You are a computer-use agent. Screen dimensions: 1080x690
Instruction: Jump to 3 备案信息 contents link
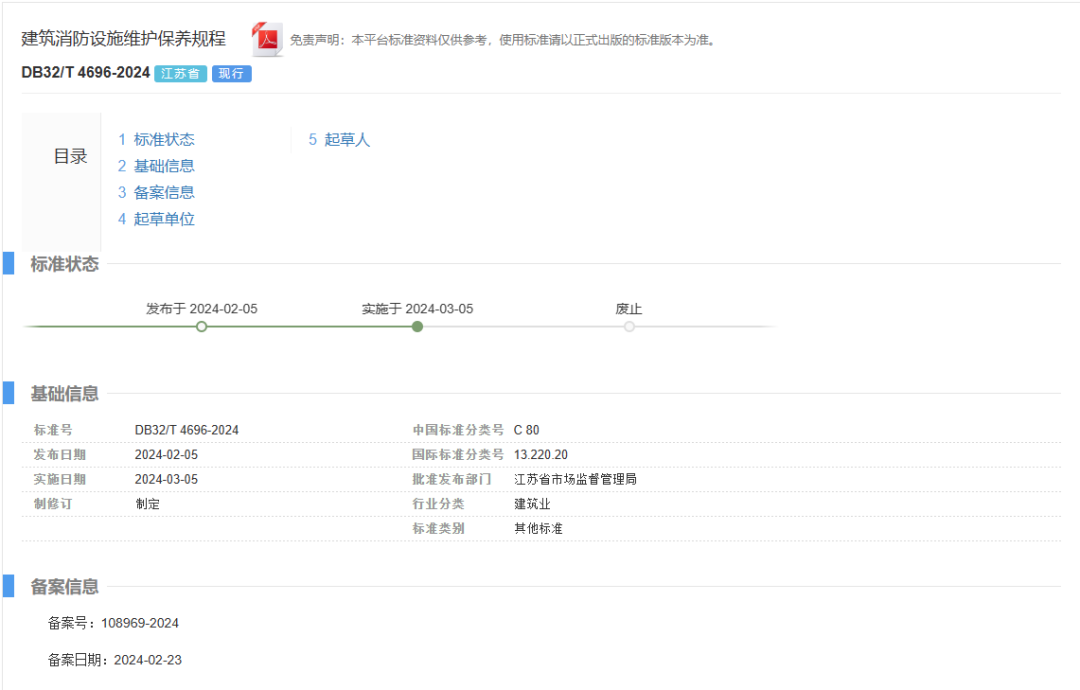point(156,193)
